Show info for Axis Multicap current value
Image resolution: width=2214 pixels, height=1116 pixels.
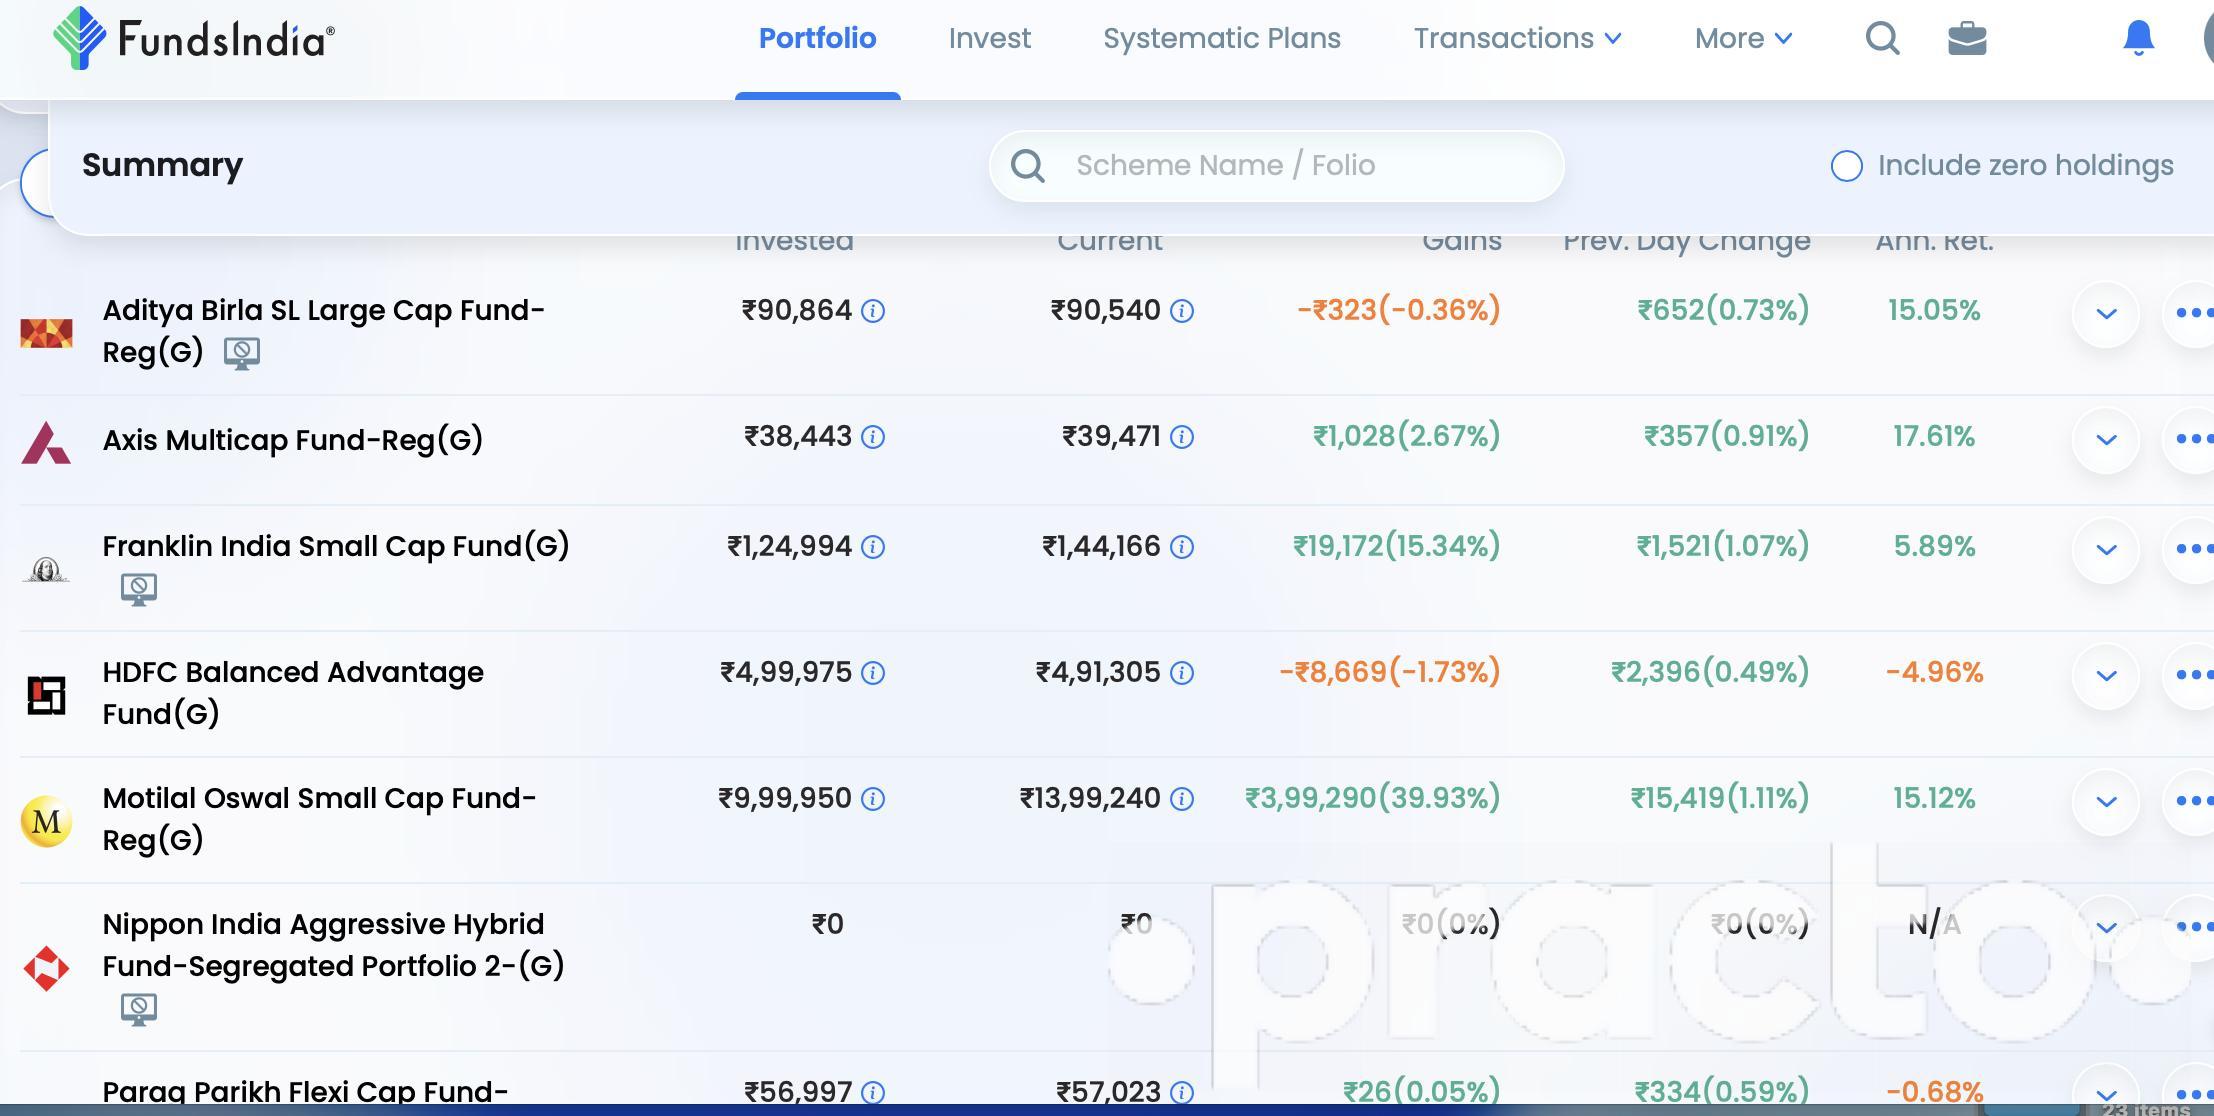click(x=1182, y=437)
